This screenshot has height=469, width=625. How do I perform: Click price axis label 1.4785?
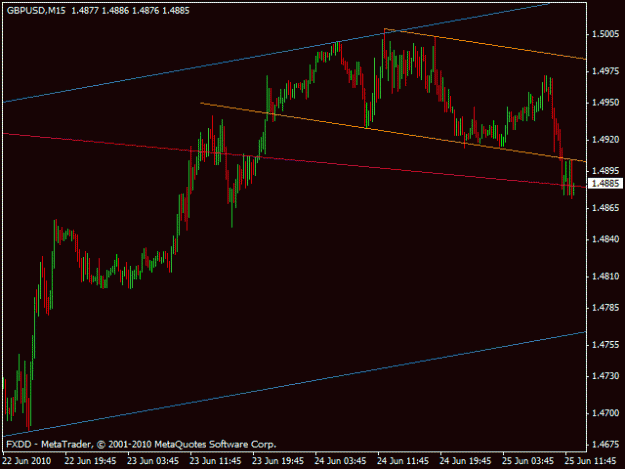605,308
